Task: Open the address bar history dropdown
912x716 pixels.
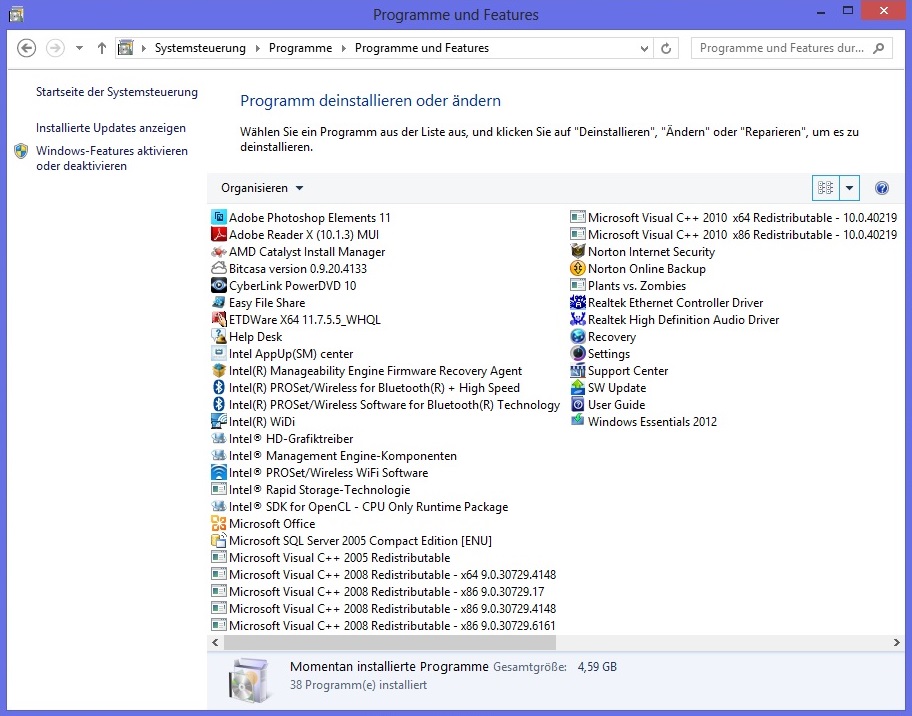Action: pyautogui.click(x=644, y=48)
